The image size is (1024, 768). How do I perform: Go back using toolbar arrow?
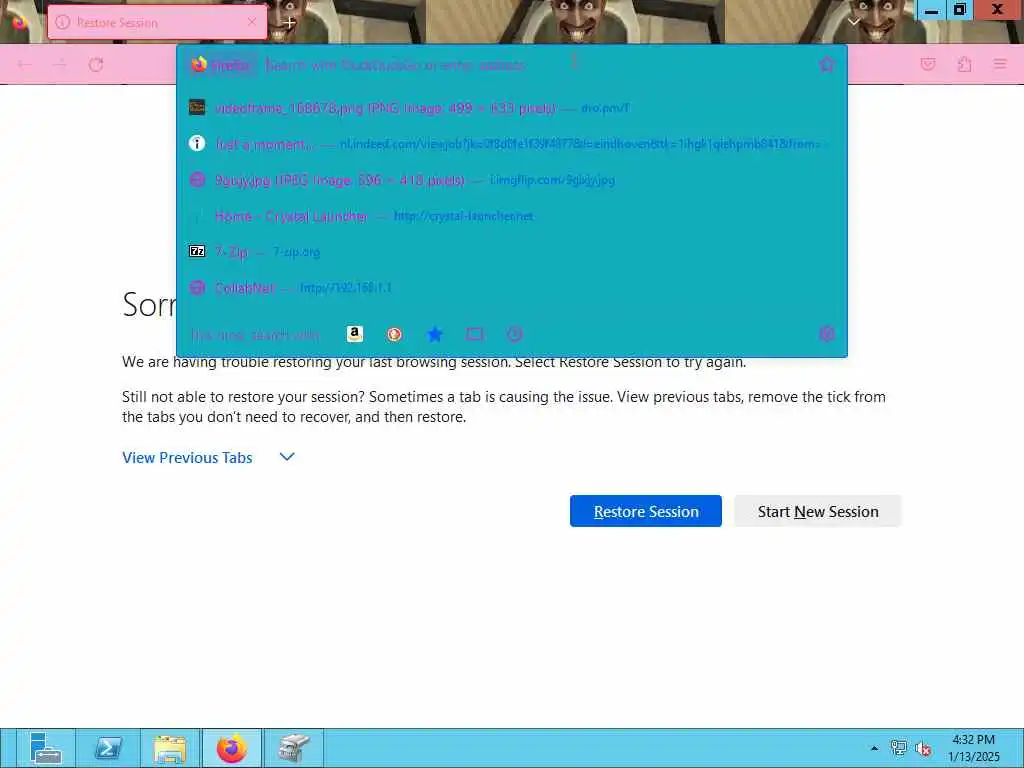(25, 65)
